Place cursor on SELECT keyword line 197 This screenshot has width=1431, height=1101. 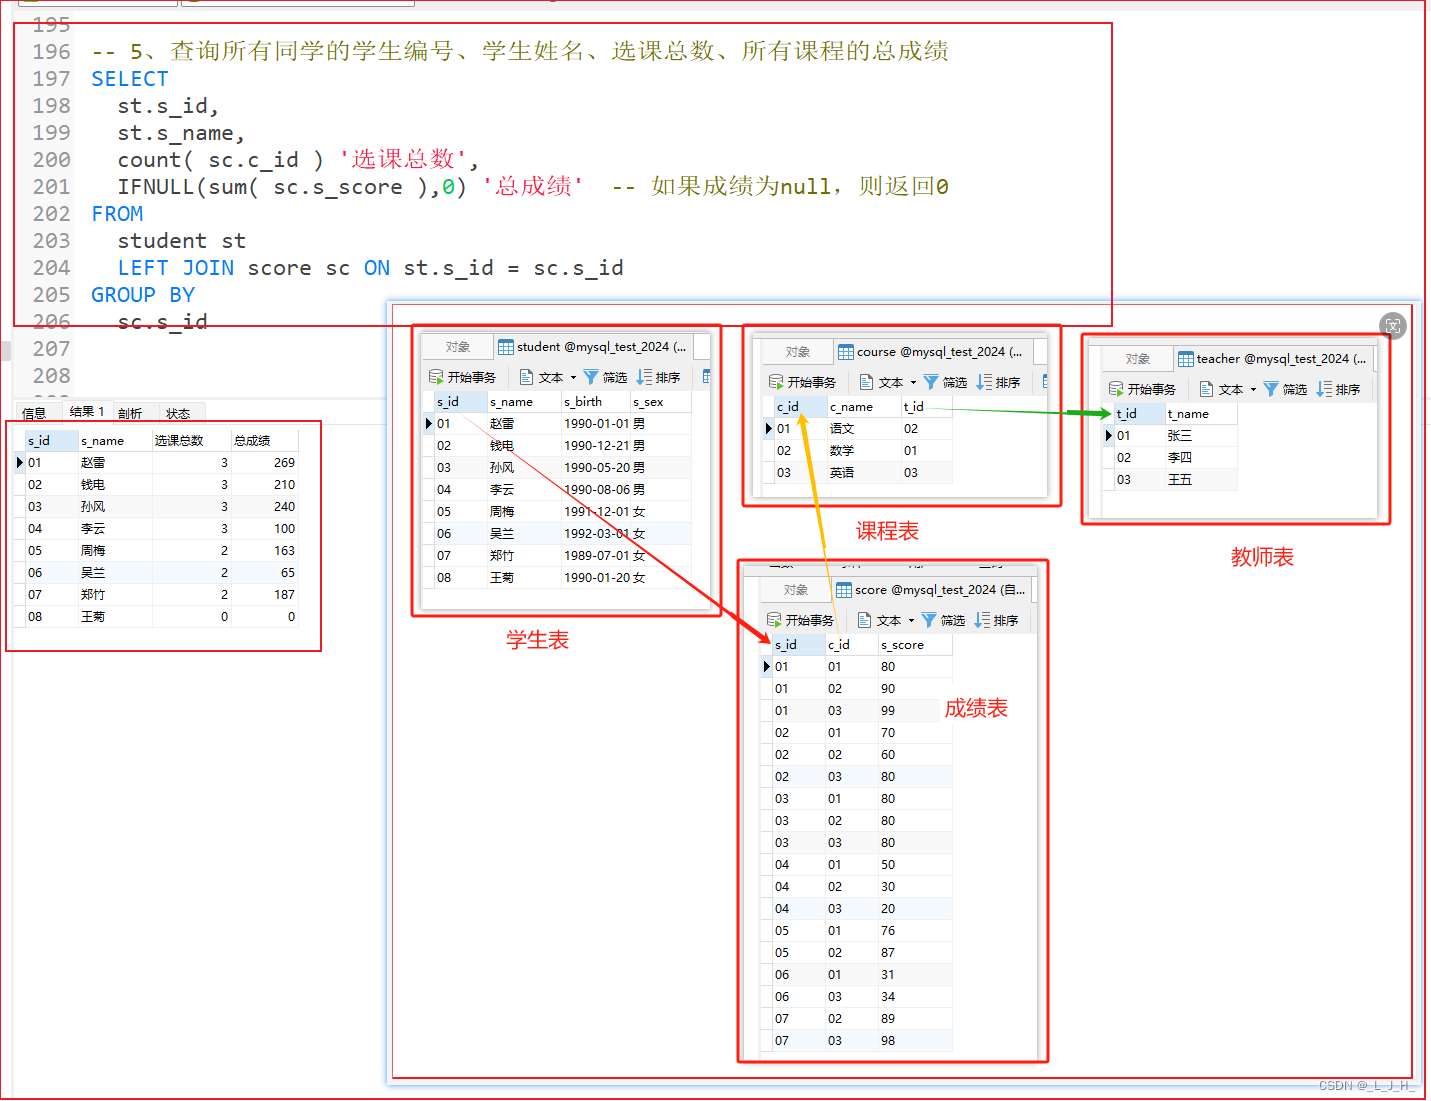click(130, 79)
